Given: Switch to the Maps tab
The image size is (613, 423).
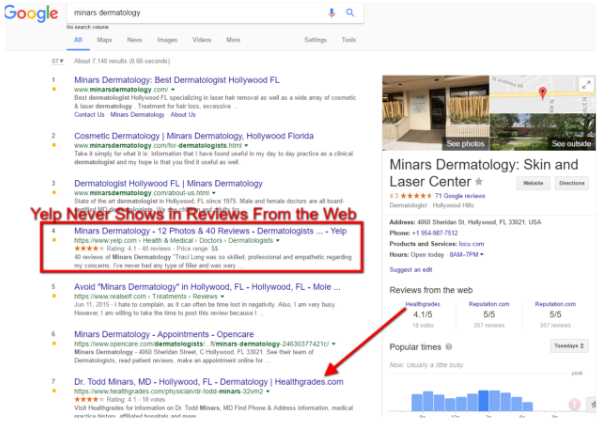Looking at the screenshot, I should (x=104, y=40).
